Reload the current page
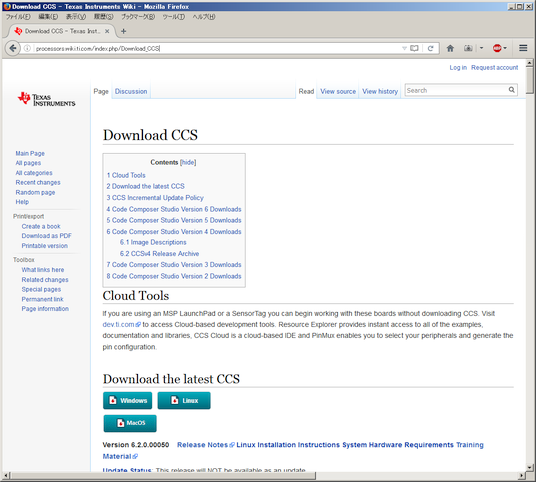 [430, 49]
